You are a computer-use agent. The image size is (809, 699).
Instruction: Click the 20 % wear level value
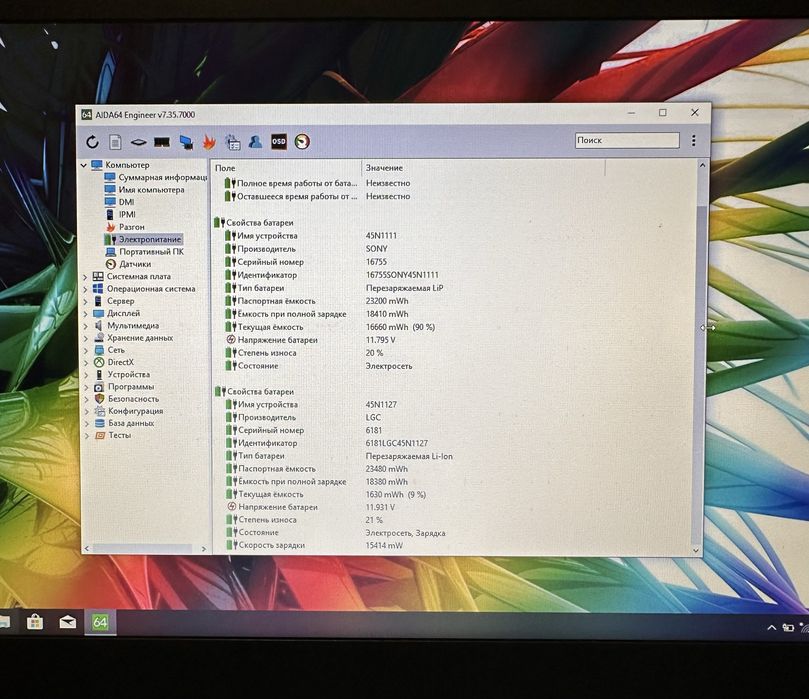tap(374, 353)
